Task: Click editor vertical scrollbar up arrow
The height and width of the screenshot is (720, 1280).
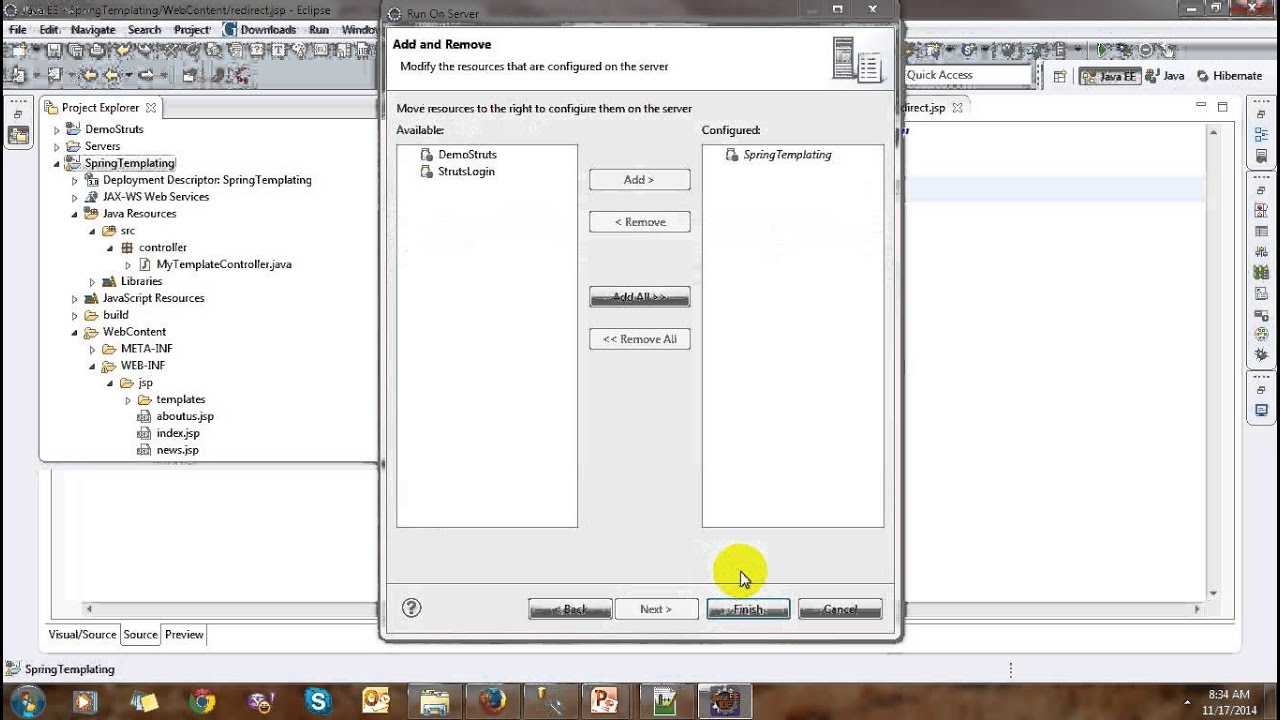Action: tap(1215, 131)
